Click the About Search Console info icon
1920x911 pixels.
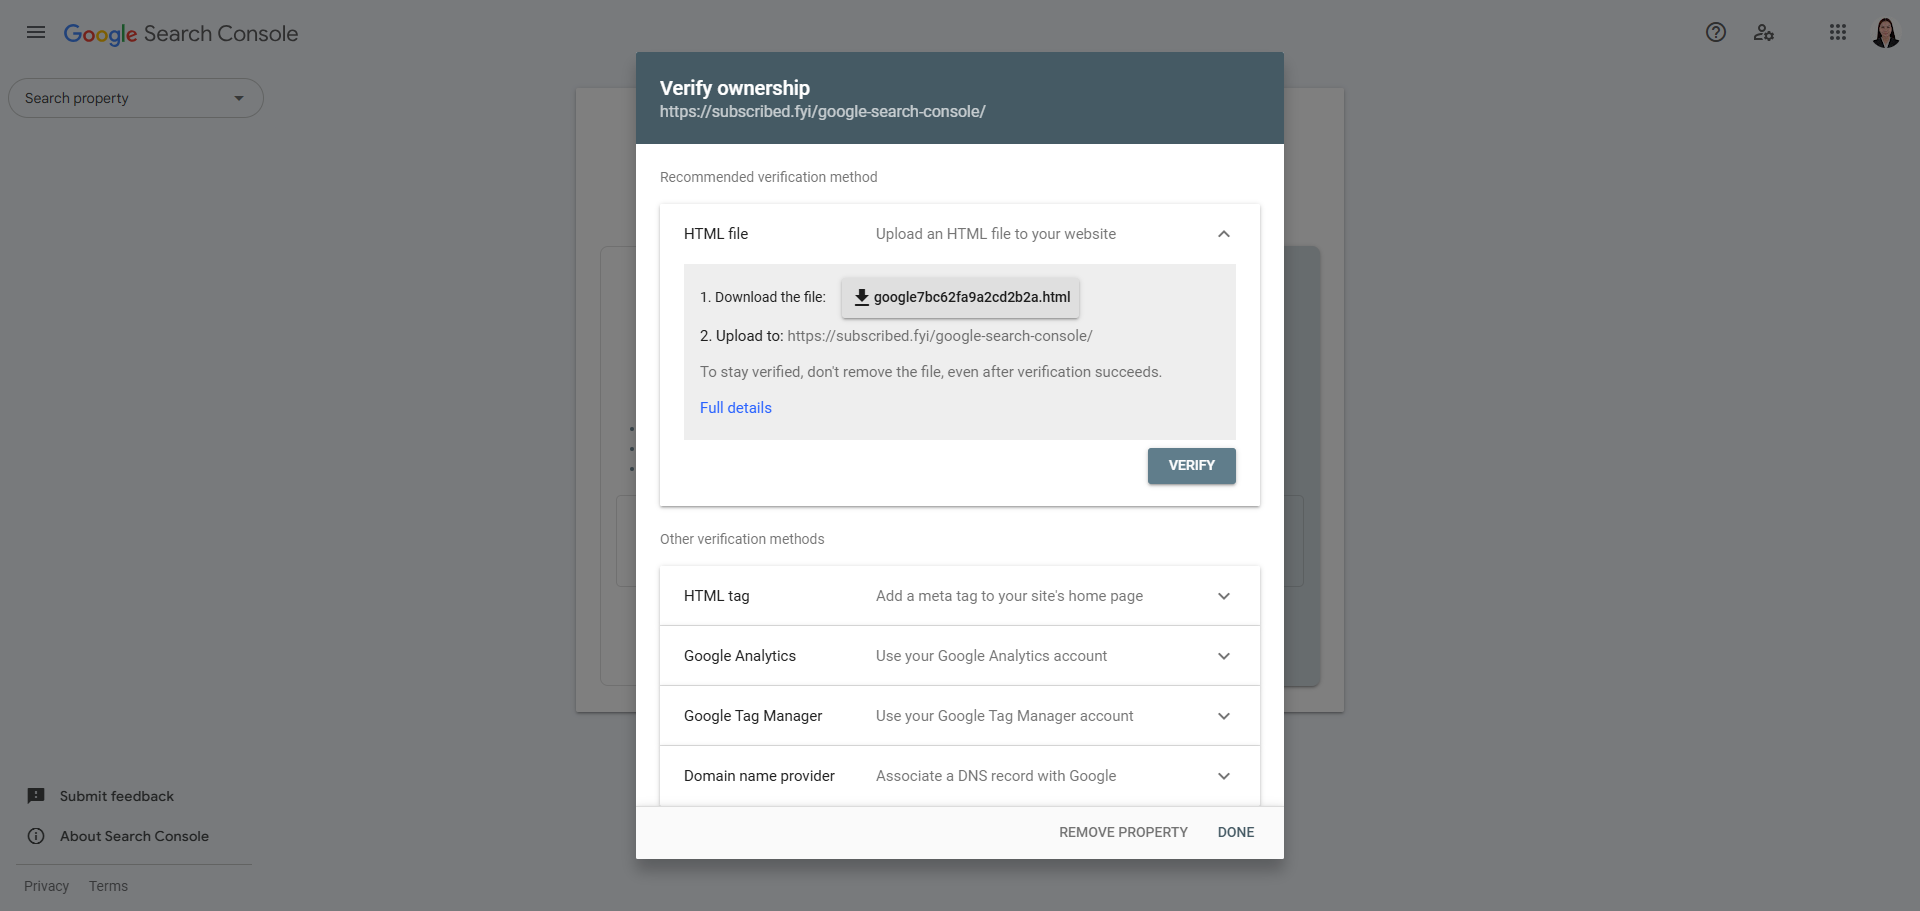[36, 836]
